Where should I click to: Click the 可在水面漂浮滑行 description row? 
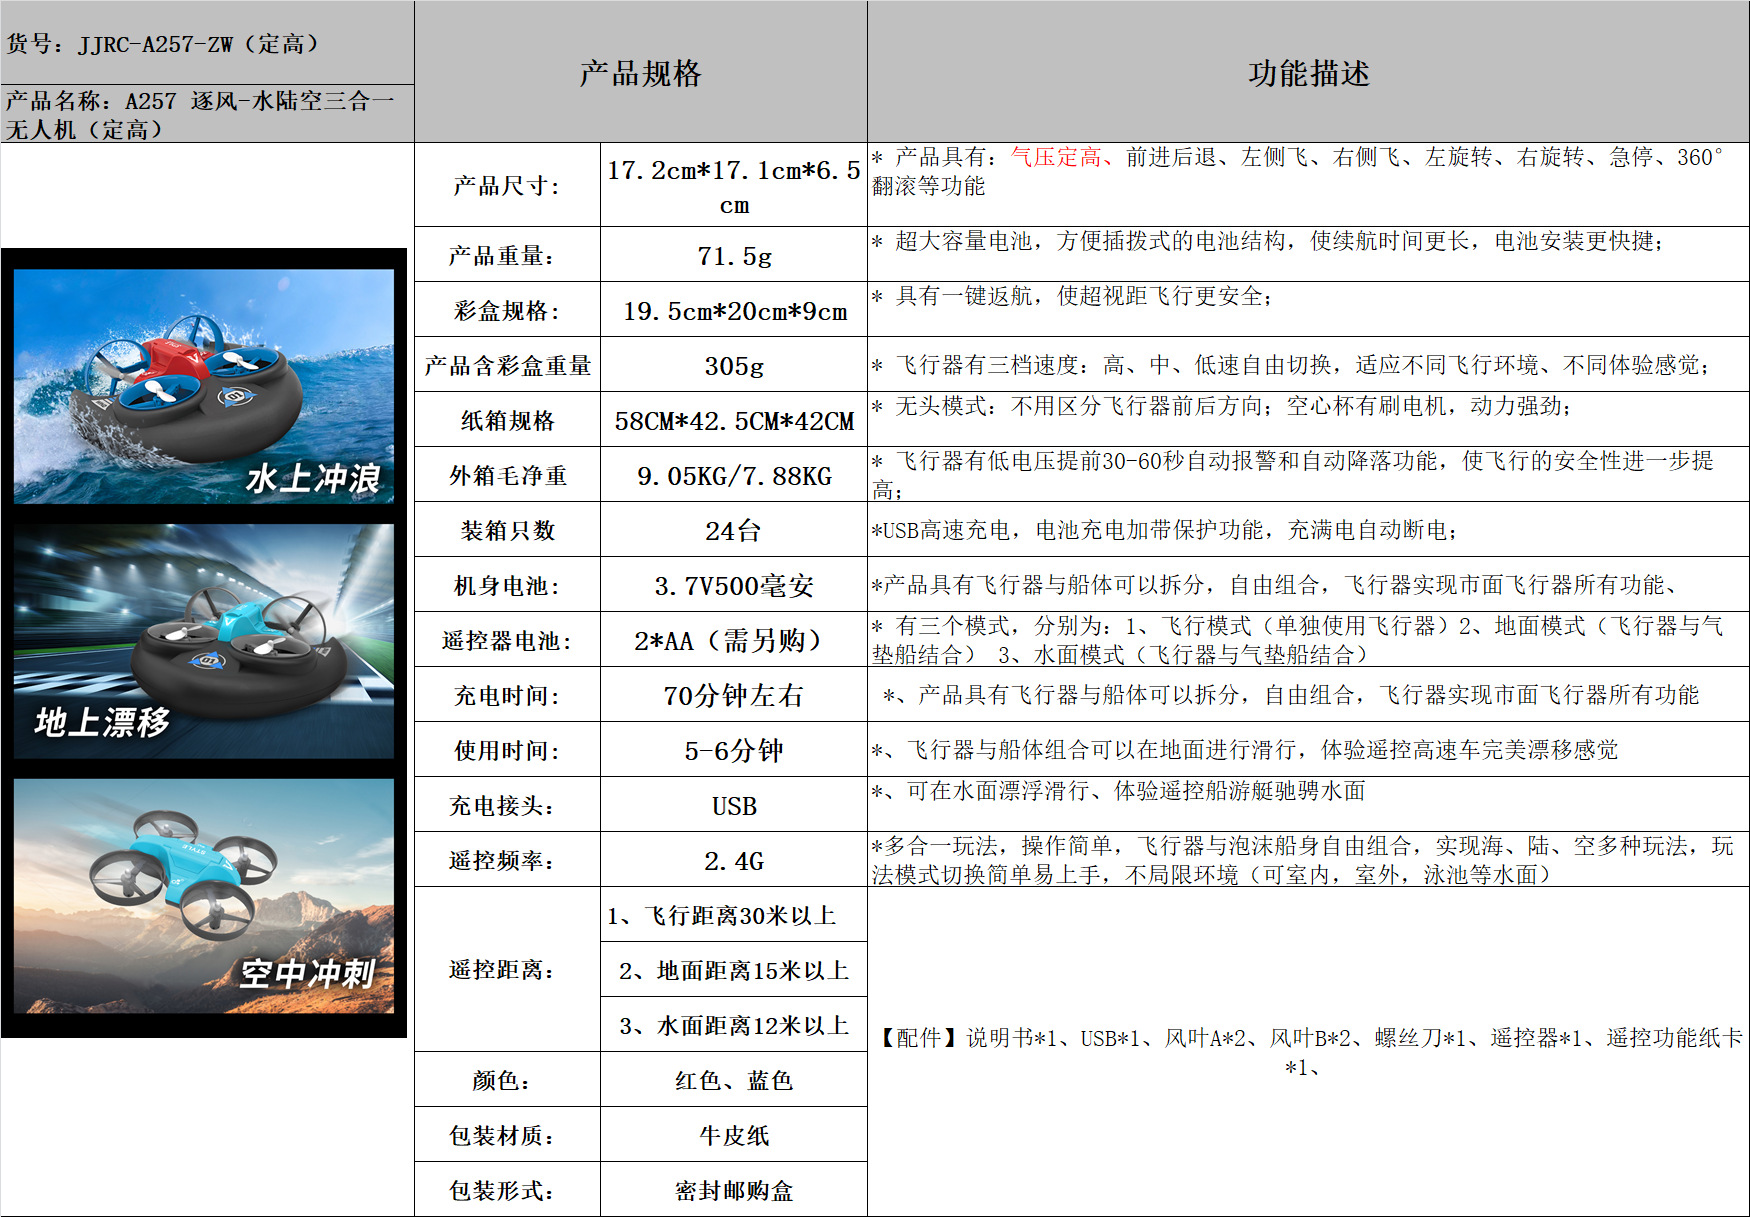point(1308,805)
